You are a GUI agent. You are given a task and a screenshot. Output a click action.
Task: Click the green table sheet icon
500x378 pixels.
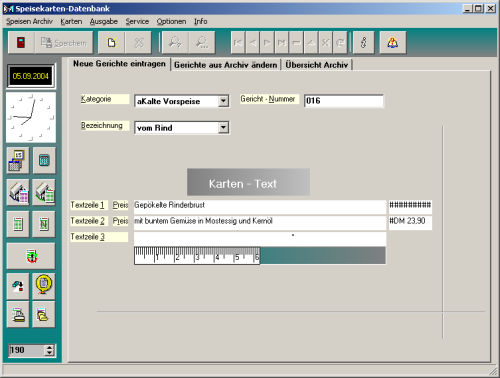point(18,224)
